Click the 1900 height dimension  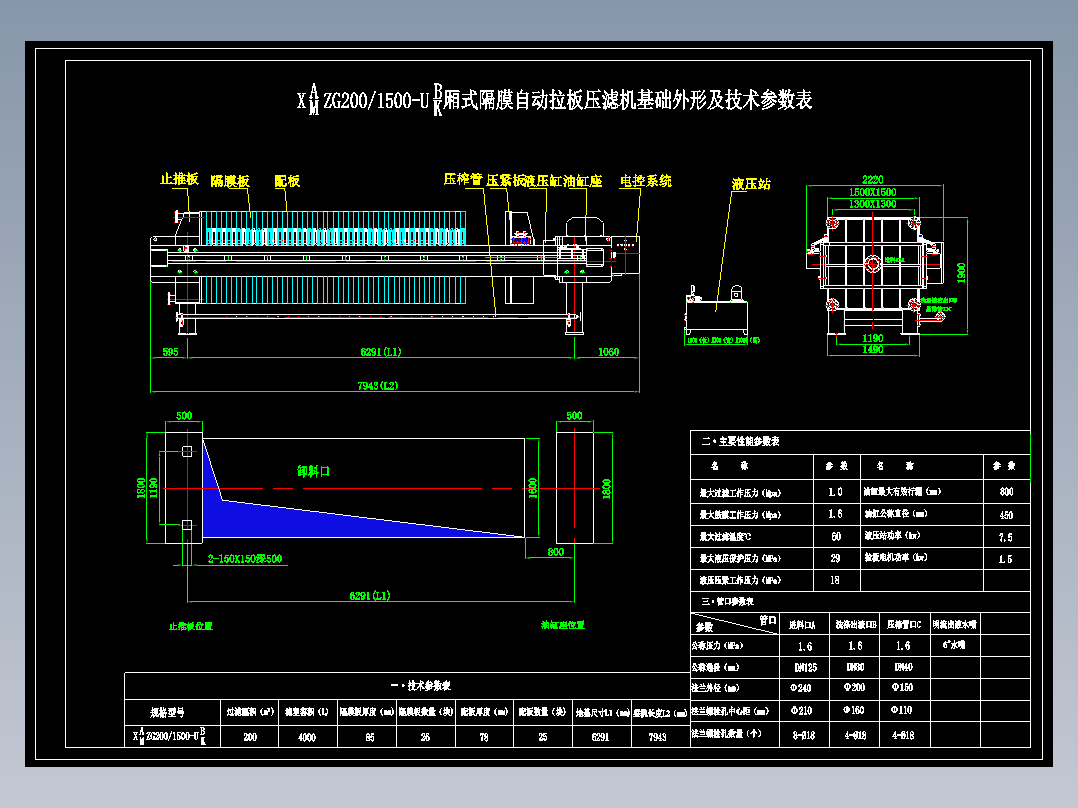961,272
